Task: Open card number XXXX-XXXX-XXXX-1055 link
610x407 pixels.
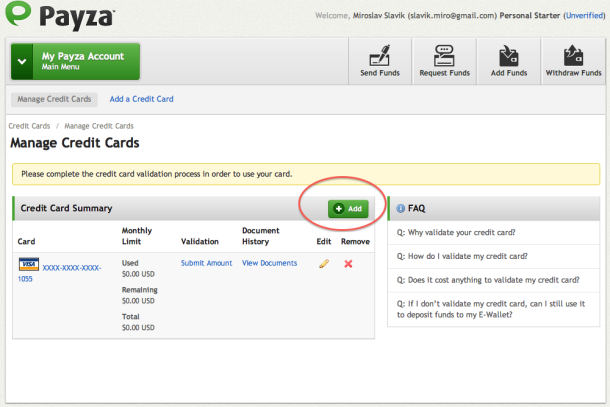Action: coord(60,273)
